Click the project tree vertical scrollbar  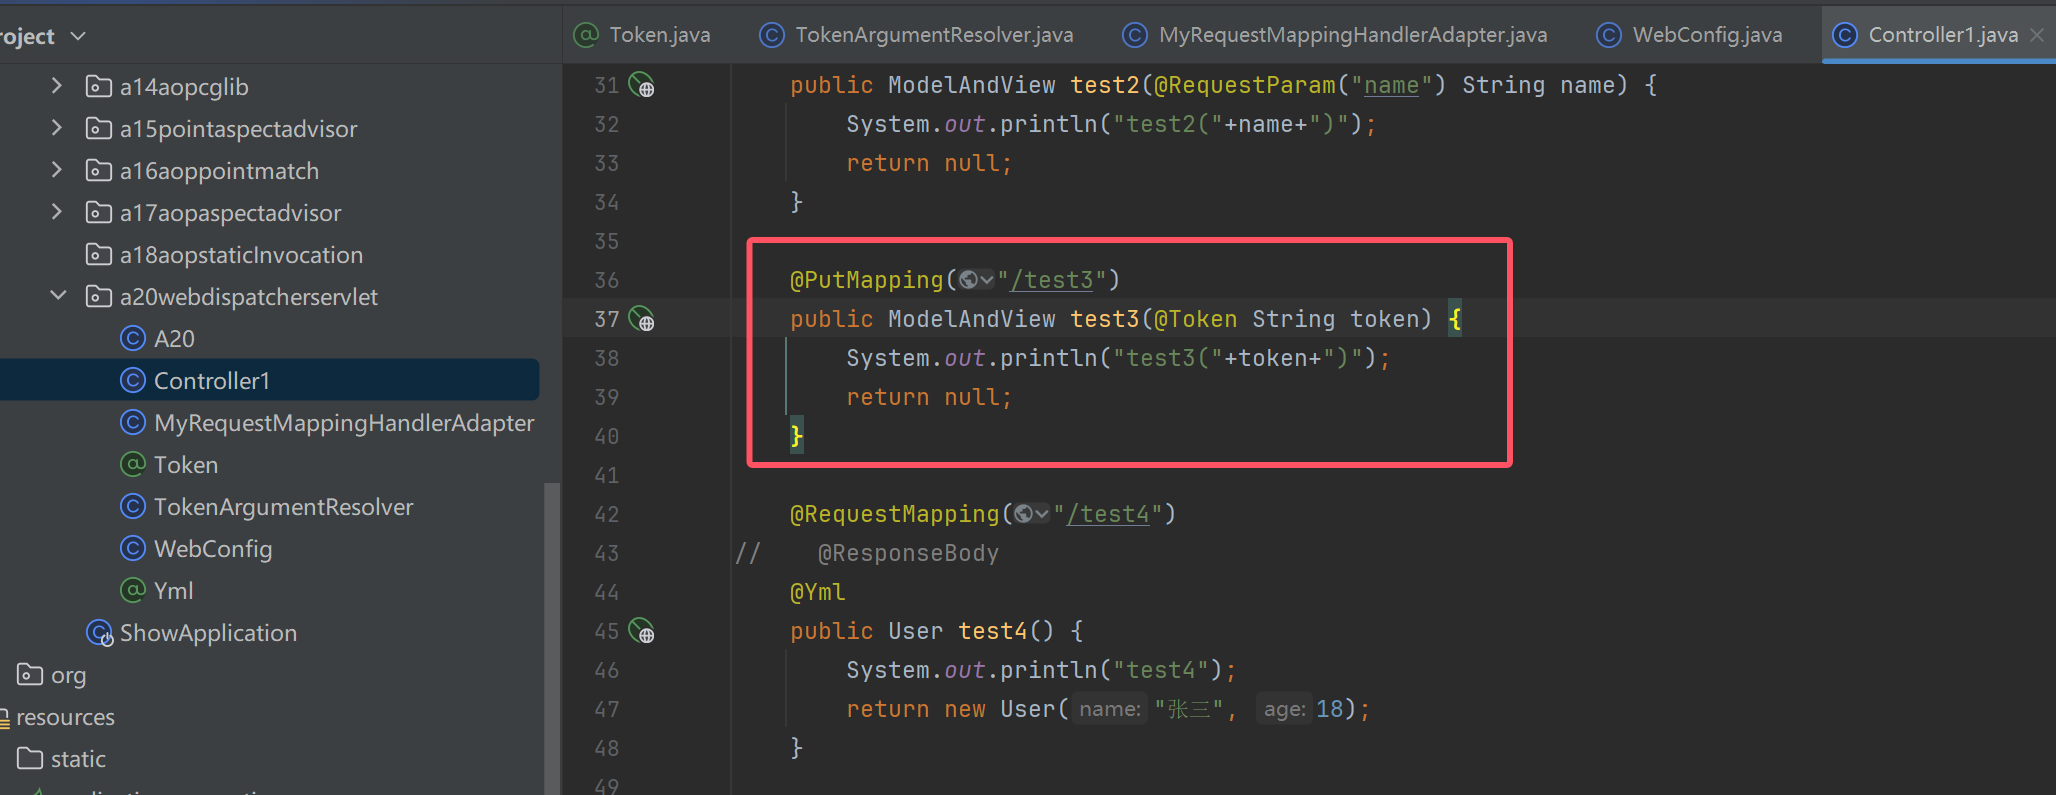[x=551, y=638]
